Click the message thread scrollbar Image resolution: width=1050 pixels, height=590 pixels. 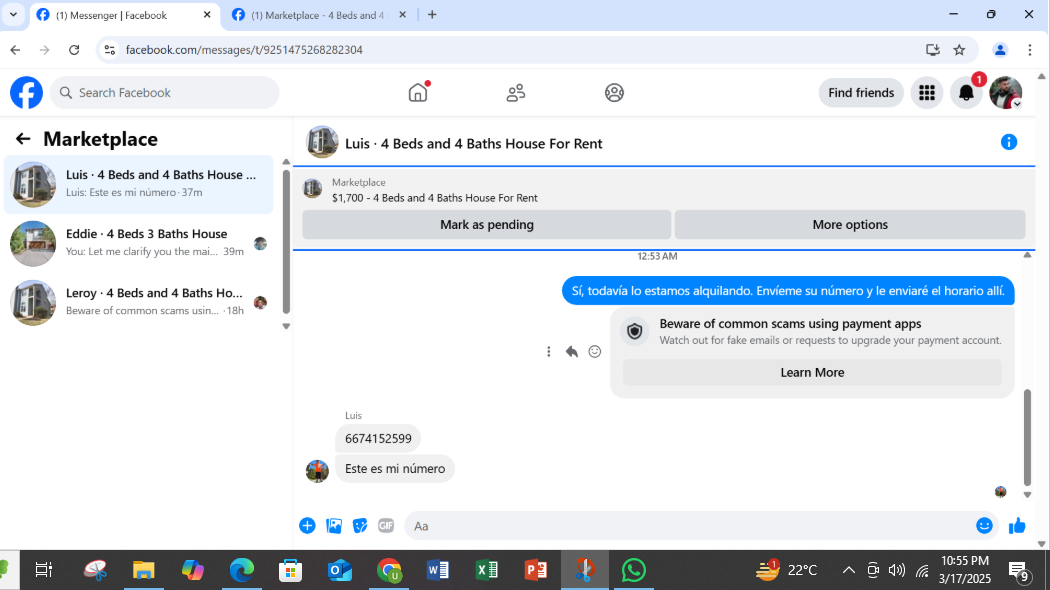click(x=1027, y=437)
